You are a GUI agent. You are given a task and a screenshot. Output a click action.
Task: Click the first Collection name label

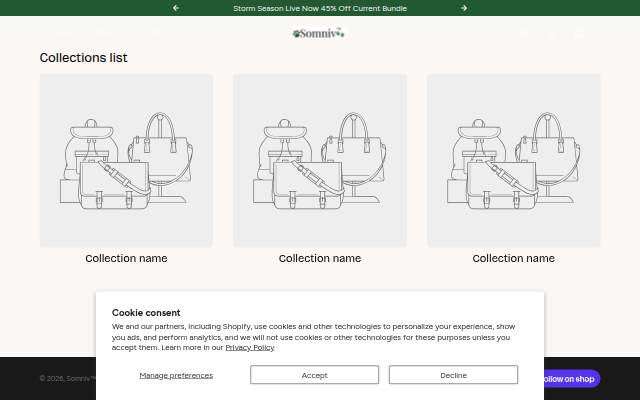tap(126, 258)
